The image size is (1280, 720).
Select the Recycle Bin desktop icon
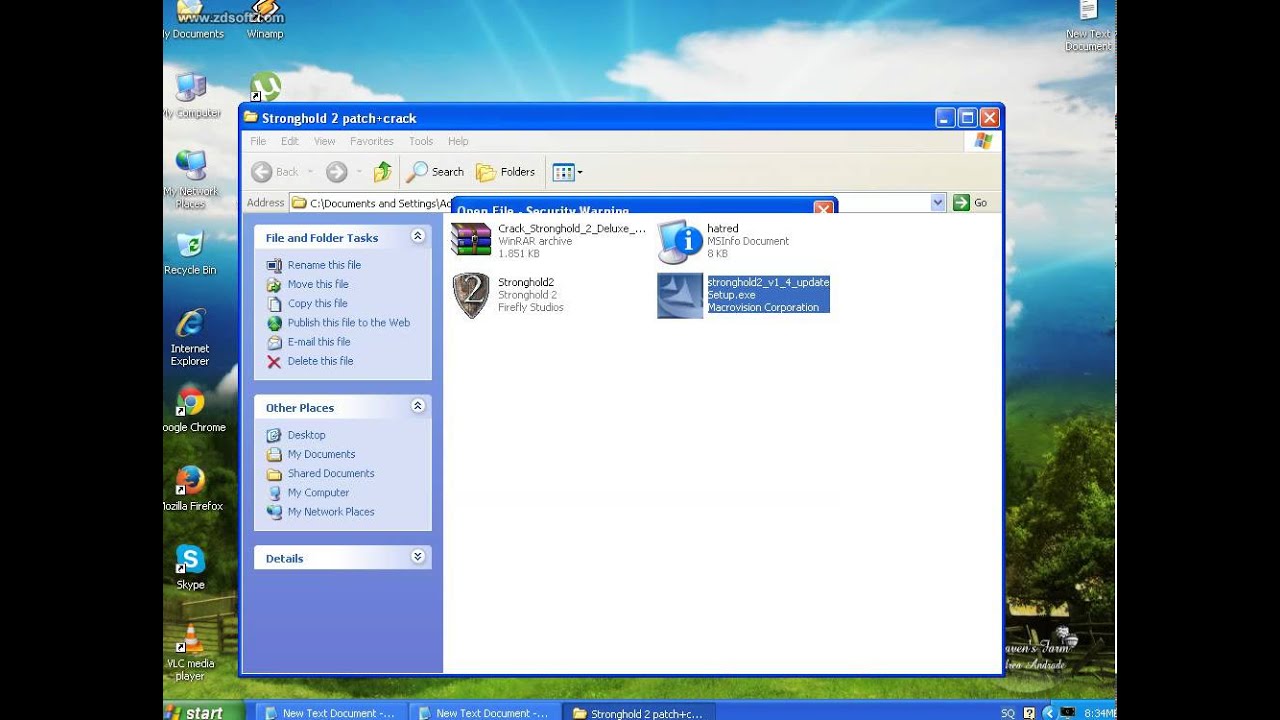point(190,253)
